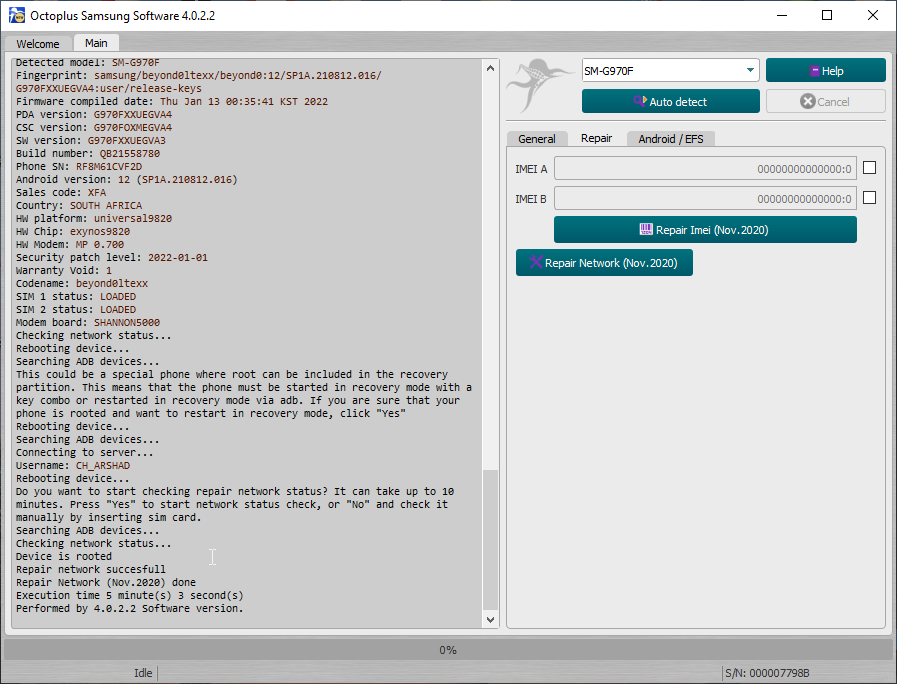Click the log scroll up arrow
Screen dimensions: 897x684
[490, 68]
